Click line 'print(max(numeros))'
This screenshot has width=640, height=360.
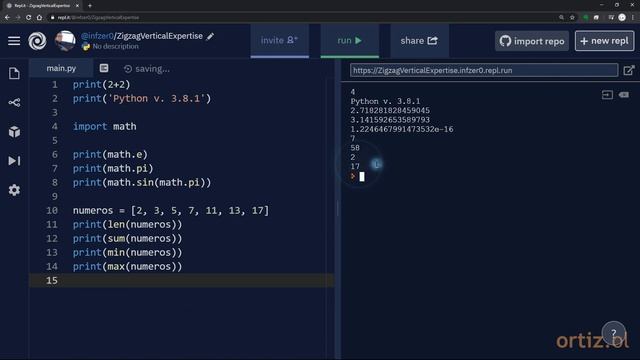[x=127, y=267]
